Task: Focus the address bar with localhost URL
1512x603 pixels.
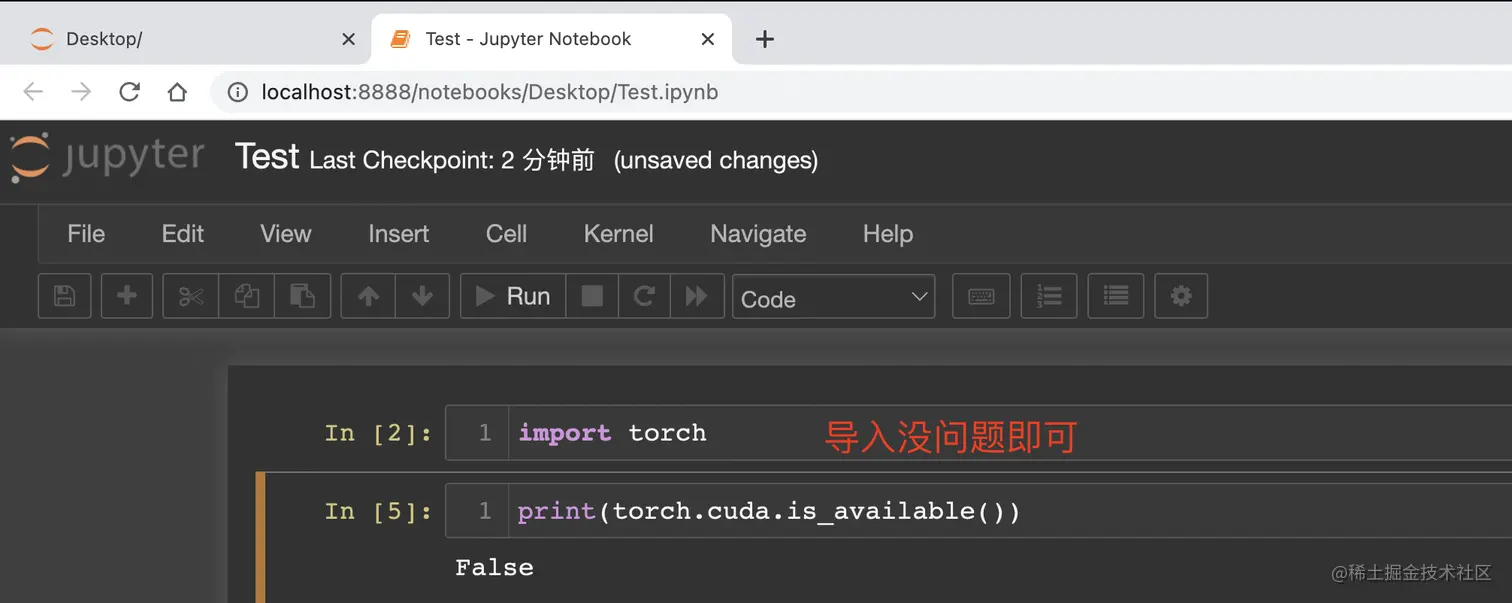Action: pos(860,92)
